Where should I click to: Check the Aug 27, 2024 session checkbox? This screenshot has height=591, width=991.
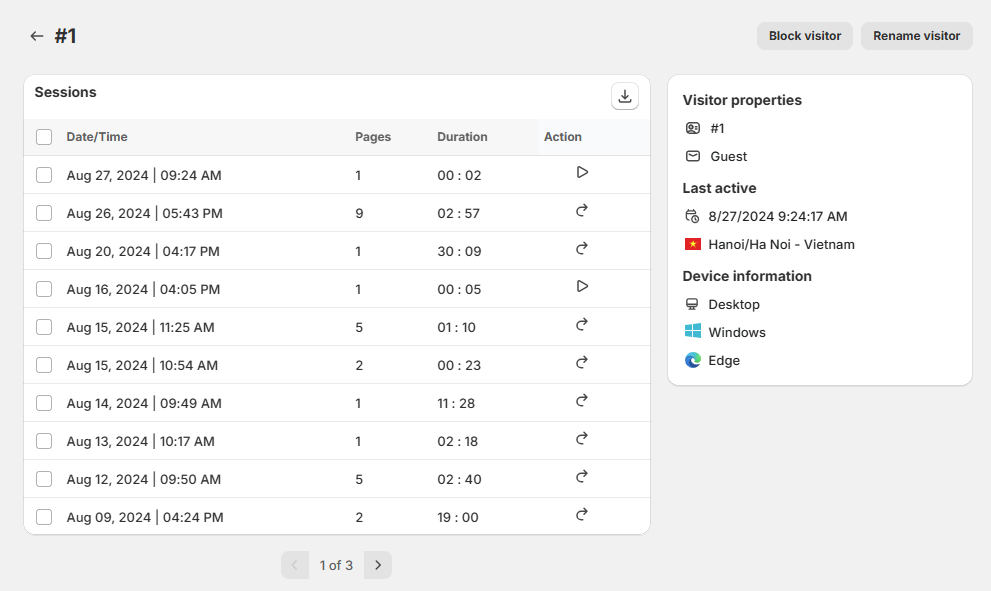44,175
